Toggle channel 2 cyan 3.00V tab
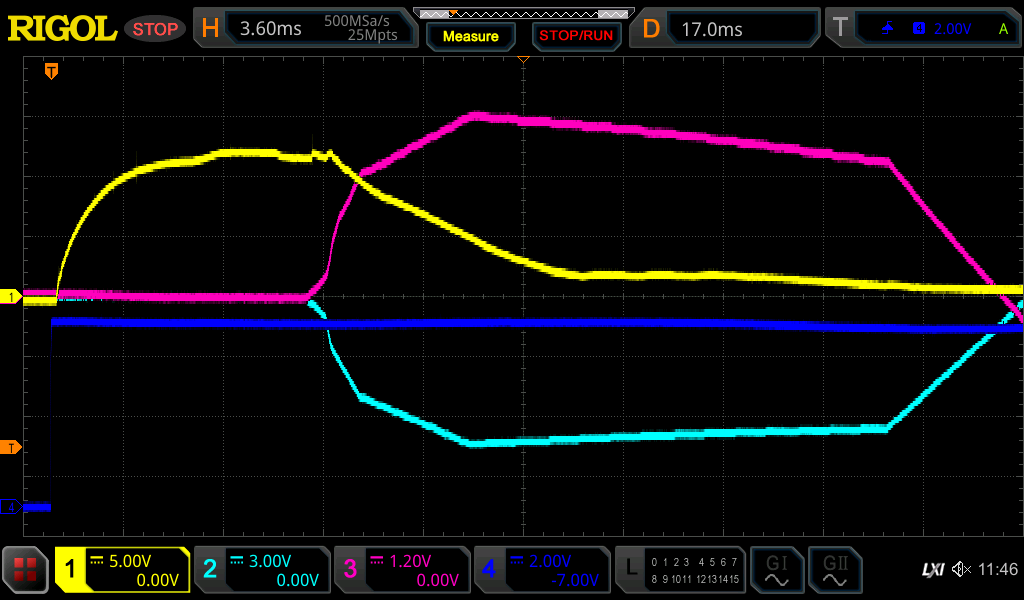Image resolution: width=1024 pixels, height=600 pixels. (261, 570)
